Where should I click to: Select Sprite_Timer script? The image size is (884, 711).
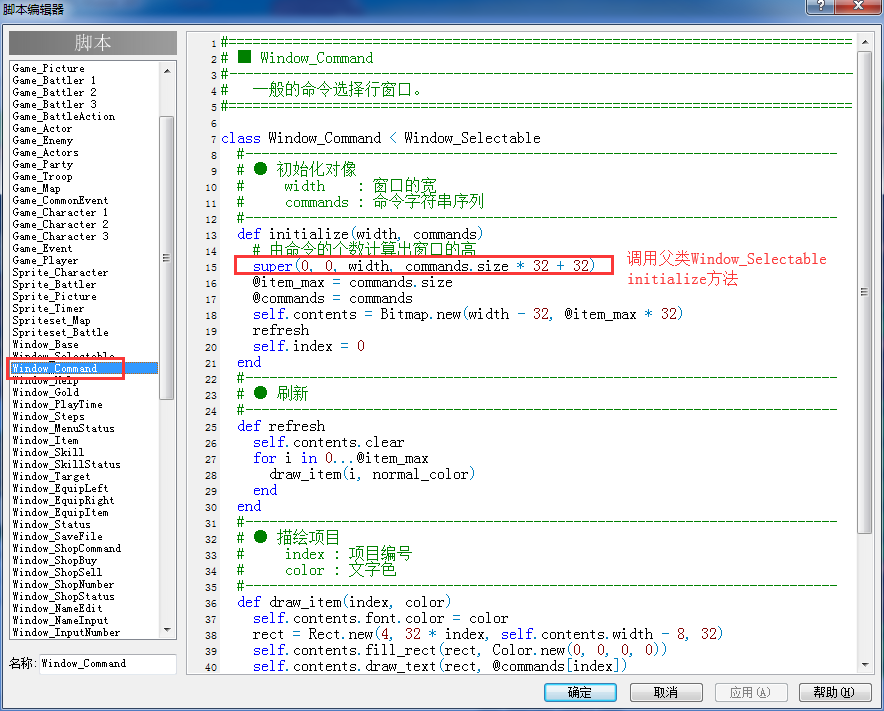pos(48,308)
